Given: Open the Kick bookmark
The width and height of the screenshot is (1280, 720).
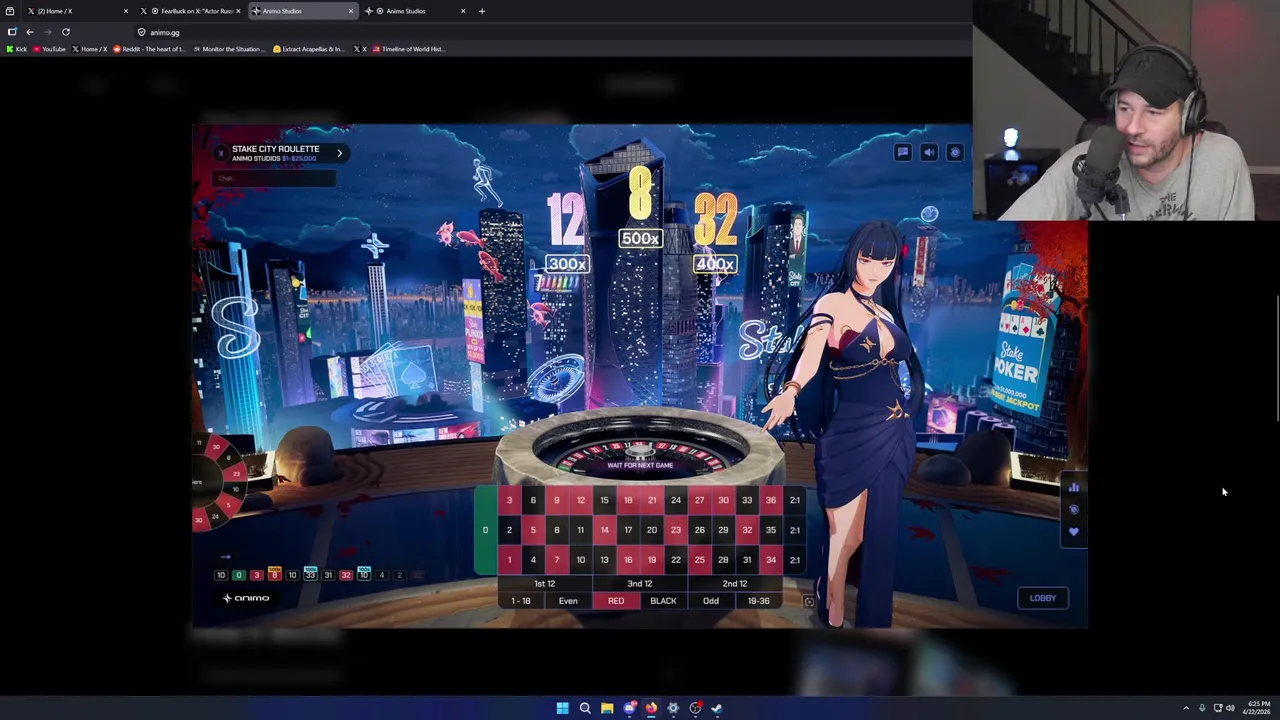Looking at the screenshot, I should (17, 49).
